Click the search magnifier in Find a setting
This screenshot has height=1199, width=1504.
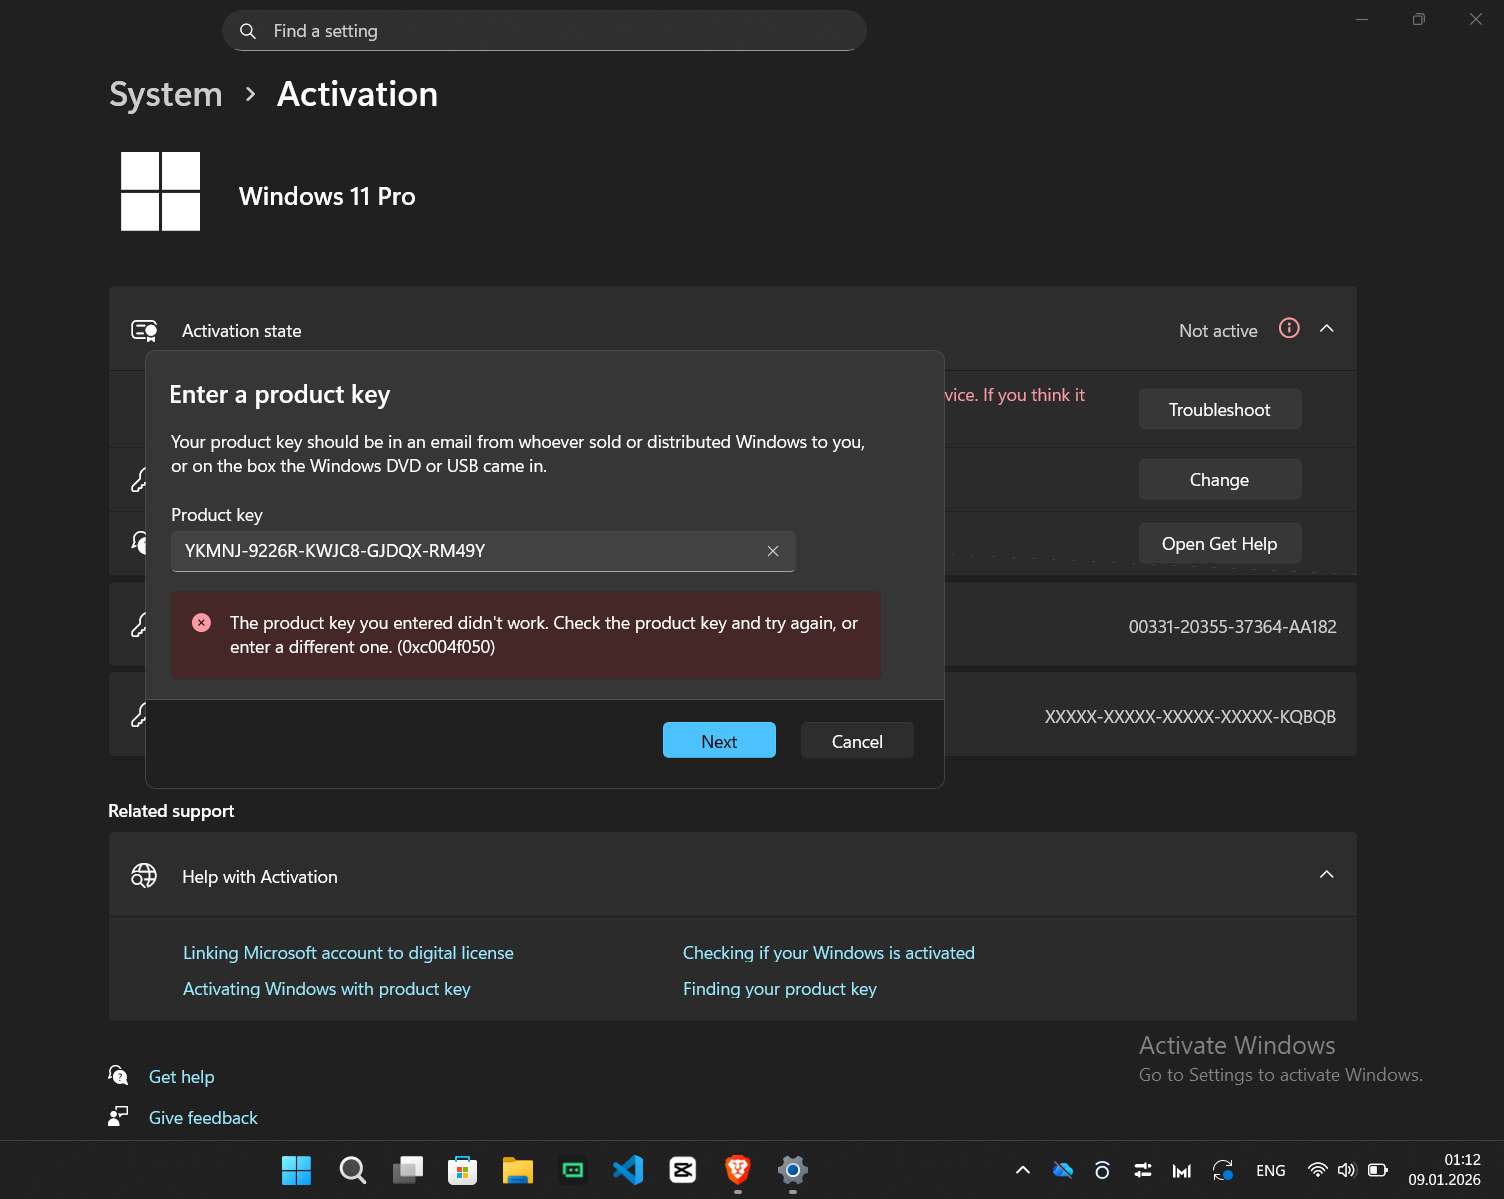[248, 31]
